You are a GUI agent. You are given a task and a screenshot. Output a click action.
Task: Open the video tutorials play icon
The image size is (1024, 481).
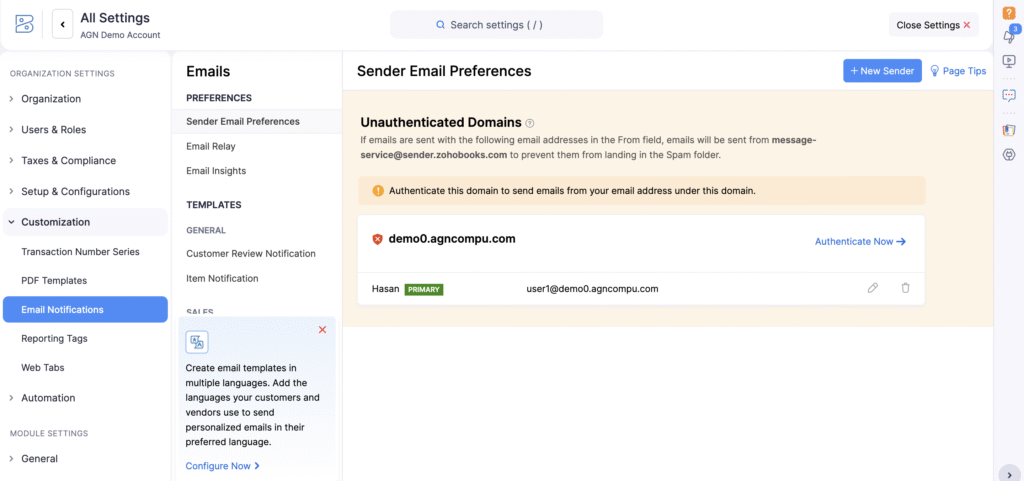point(1008,61)
